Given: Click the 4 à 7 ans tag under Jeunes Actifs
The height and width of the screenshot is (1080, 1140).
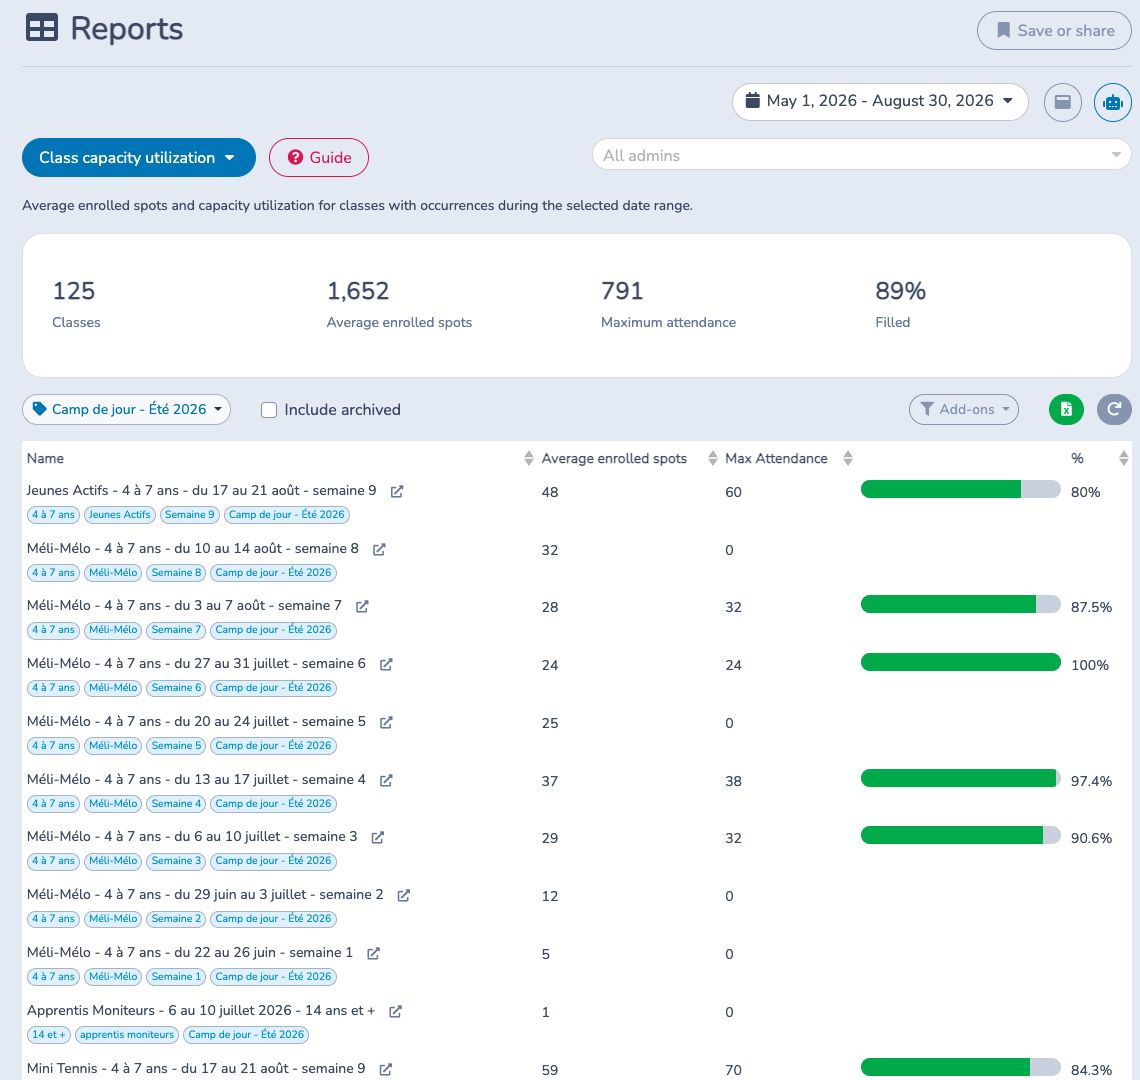Looking at the screenshot, I should 53,515.
